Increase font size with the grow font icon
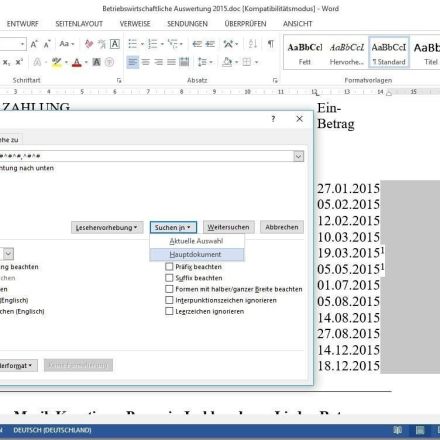 [x=34, y=44]
